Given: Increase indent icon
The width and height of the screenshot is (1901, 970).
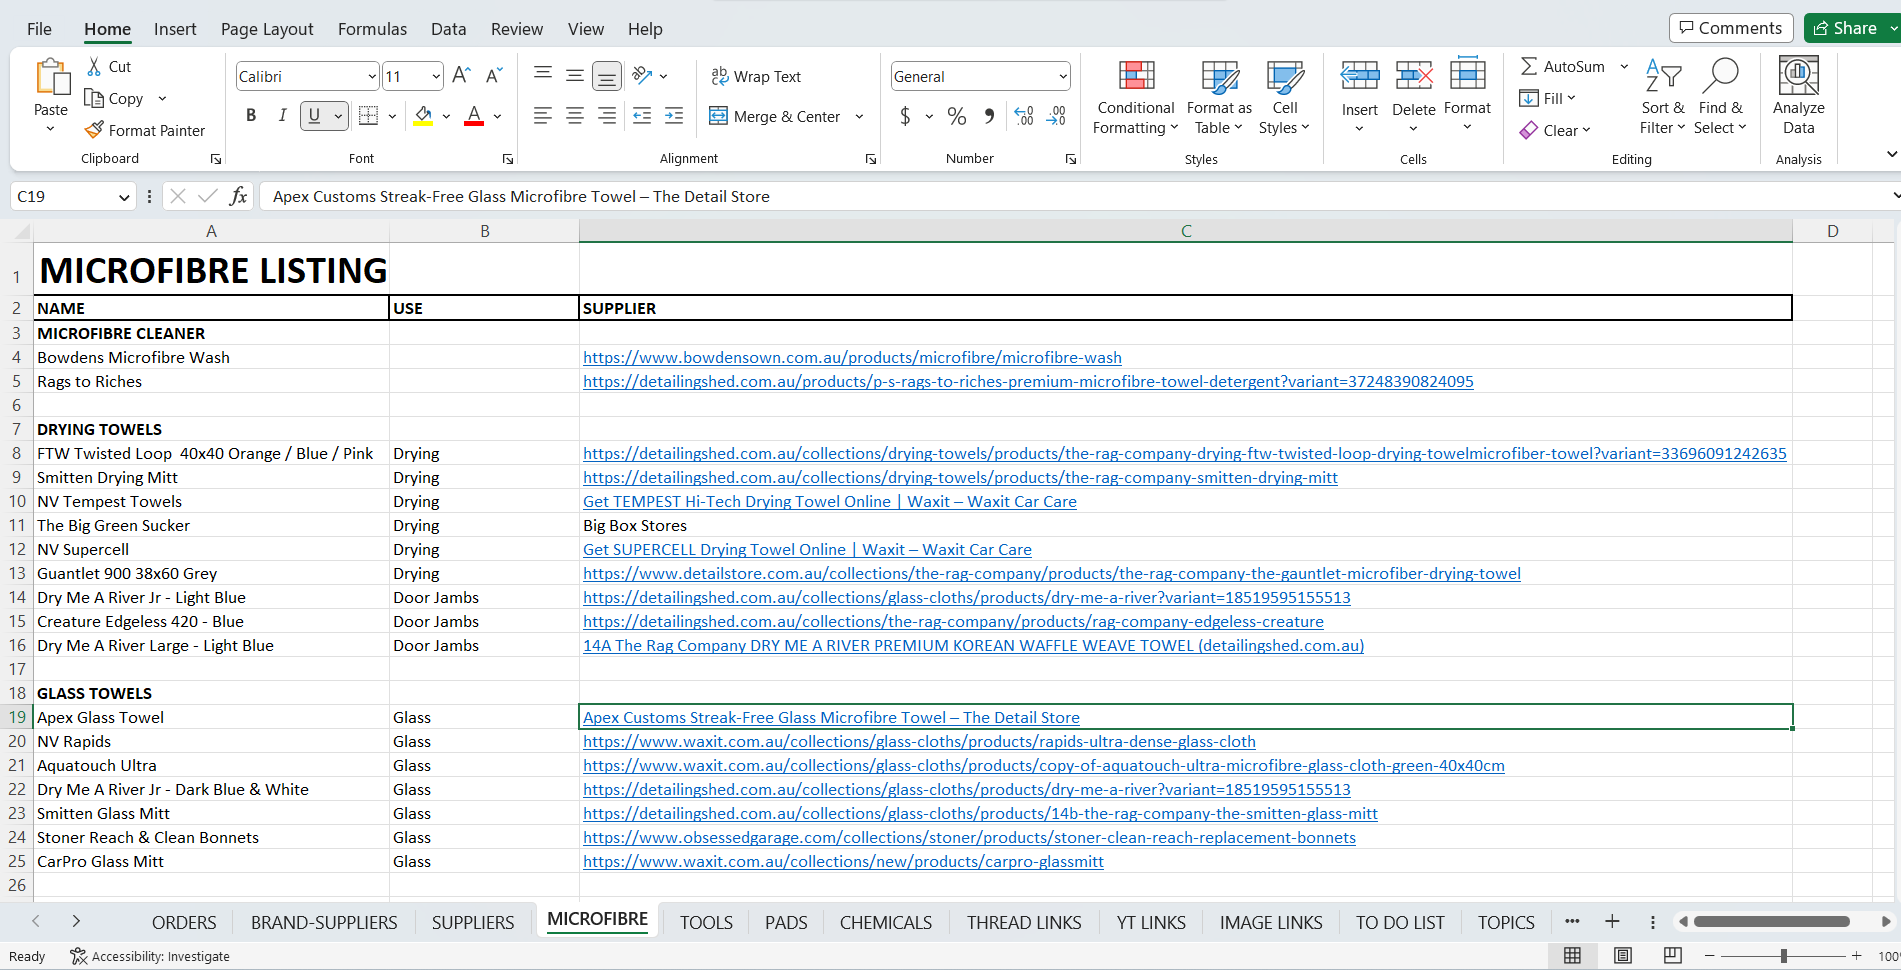Looking at the screenshot, I should (x=674, y=116).
